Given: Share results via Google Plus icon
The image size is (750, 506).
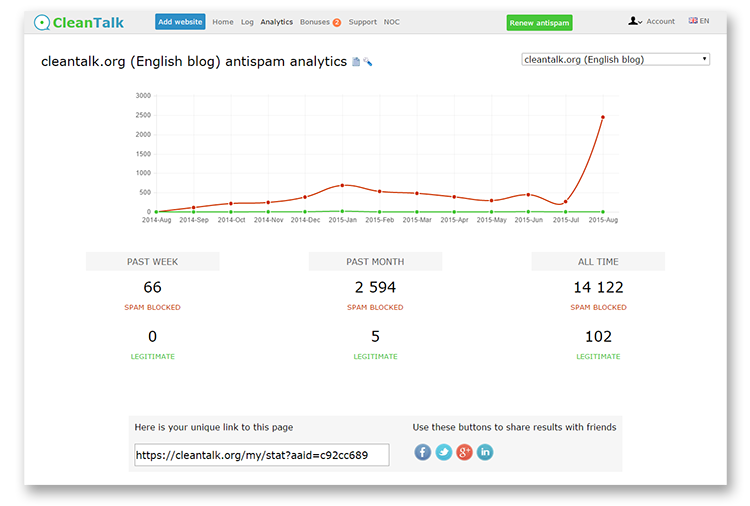Looking at the screenshot, I should pos(464,452).
